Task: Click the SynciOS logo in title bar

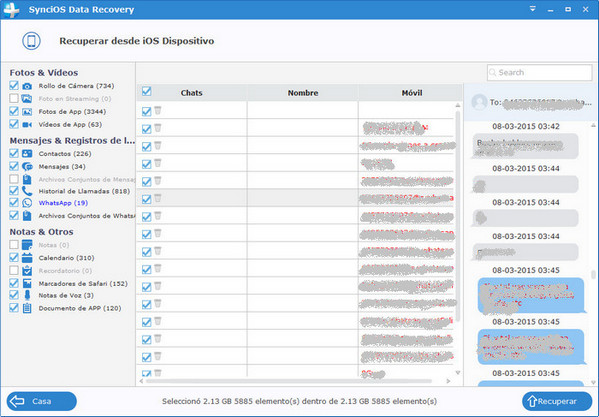Action: pyautogui.click(x=11, y=10)
